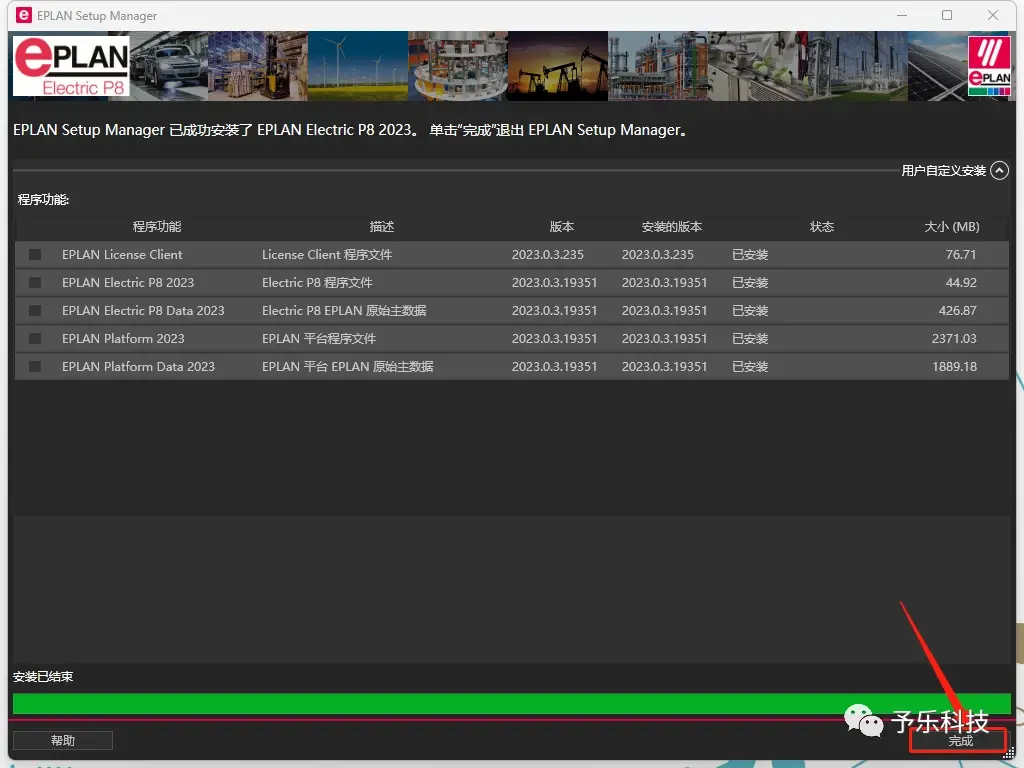Click the 76.71 size value
1024x768 pixels.
click(961, 255)
